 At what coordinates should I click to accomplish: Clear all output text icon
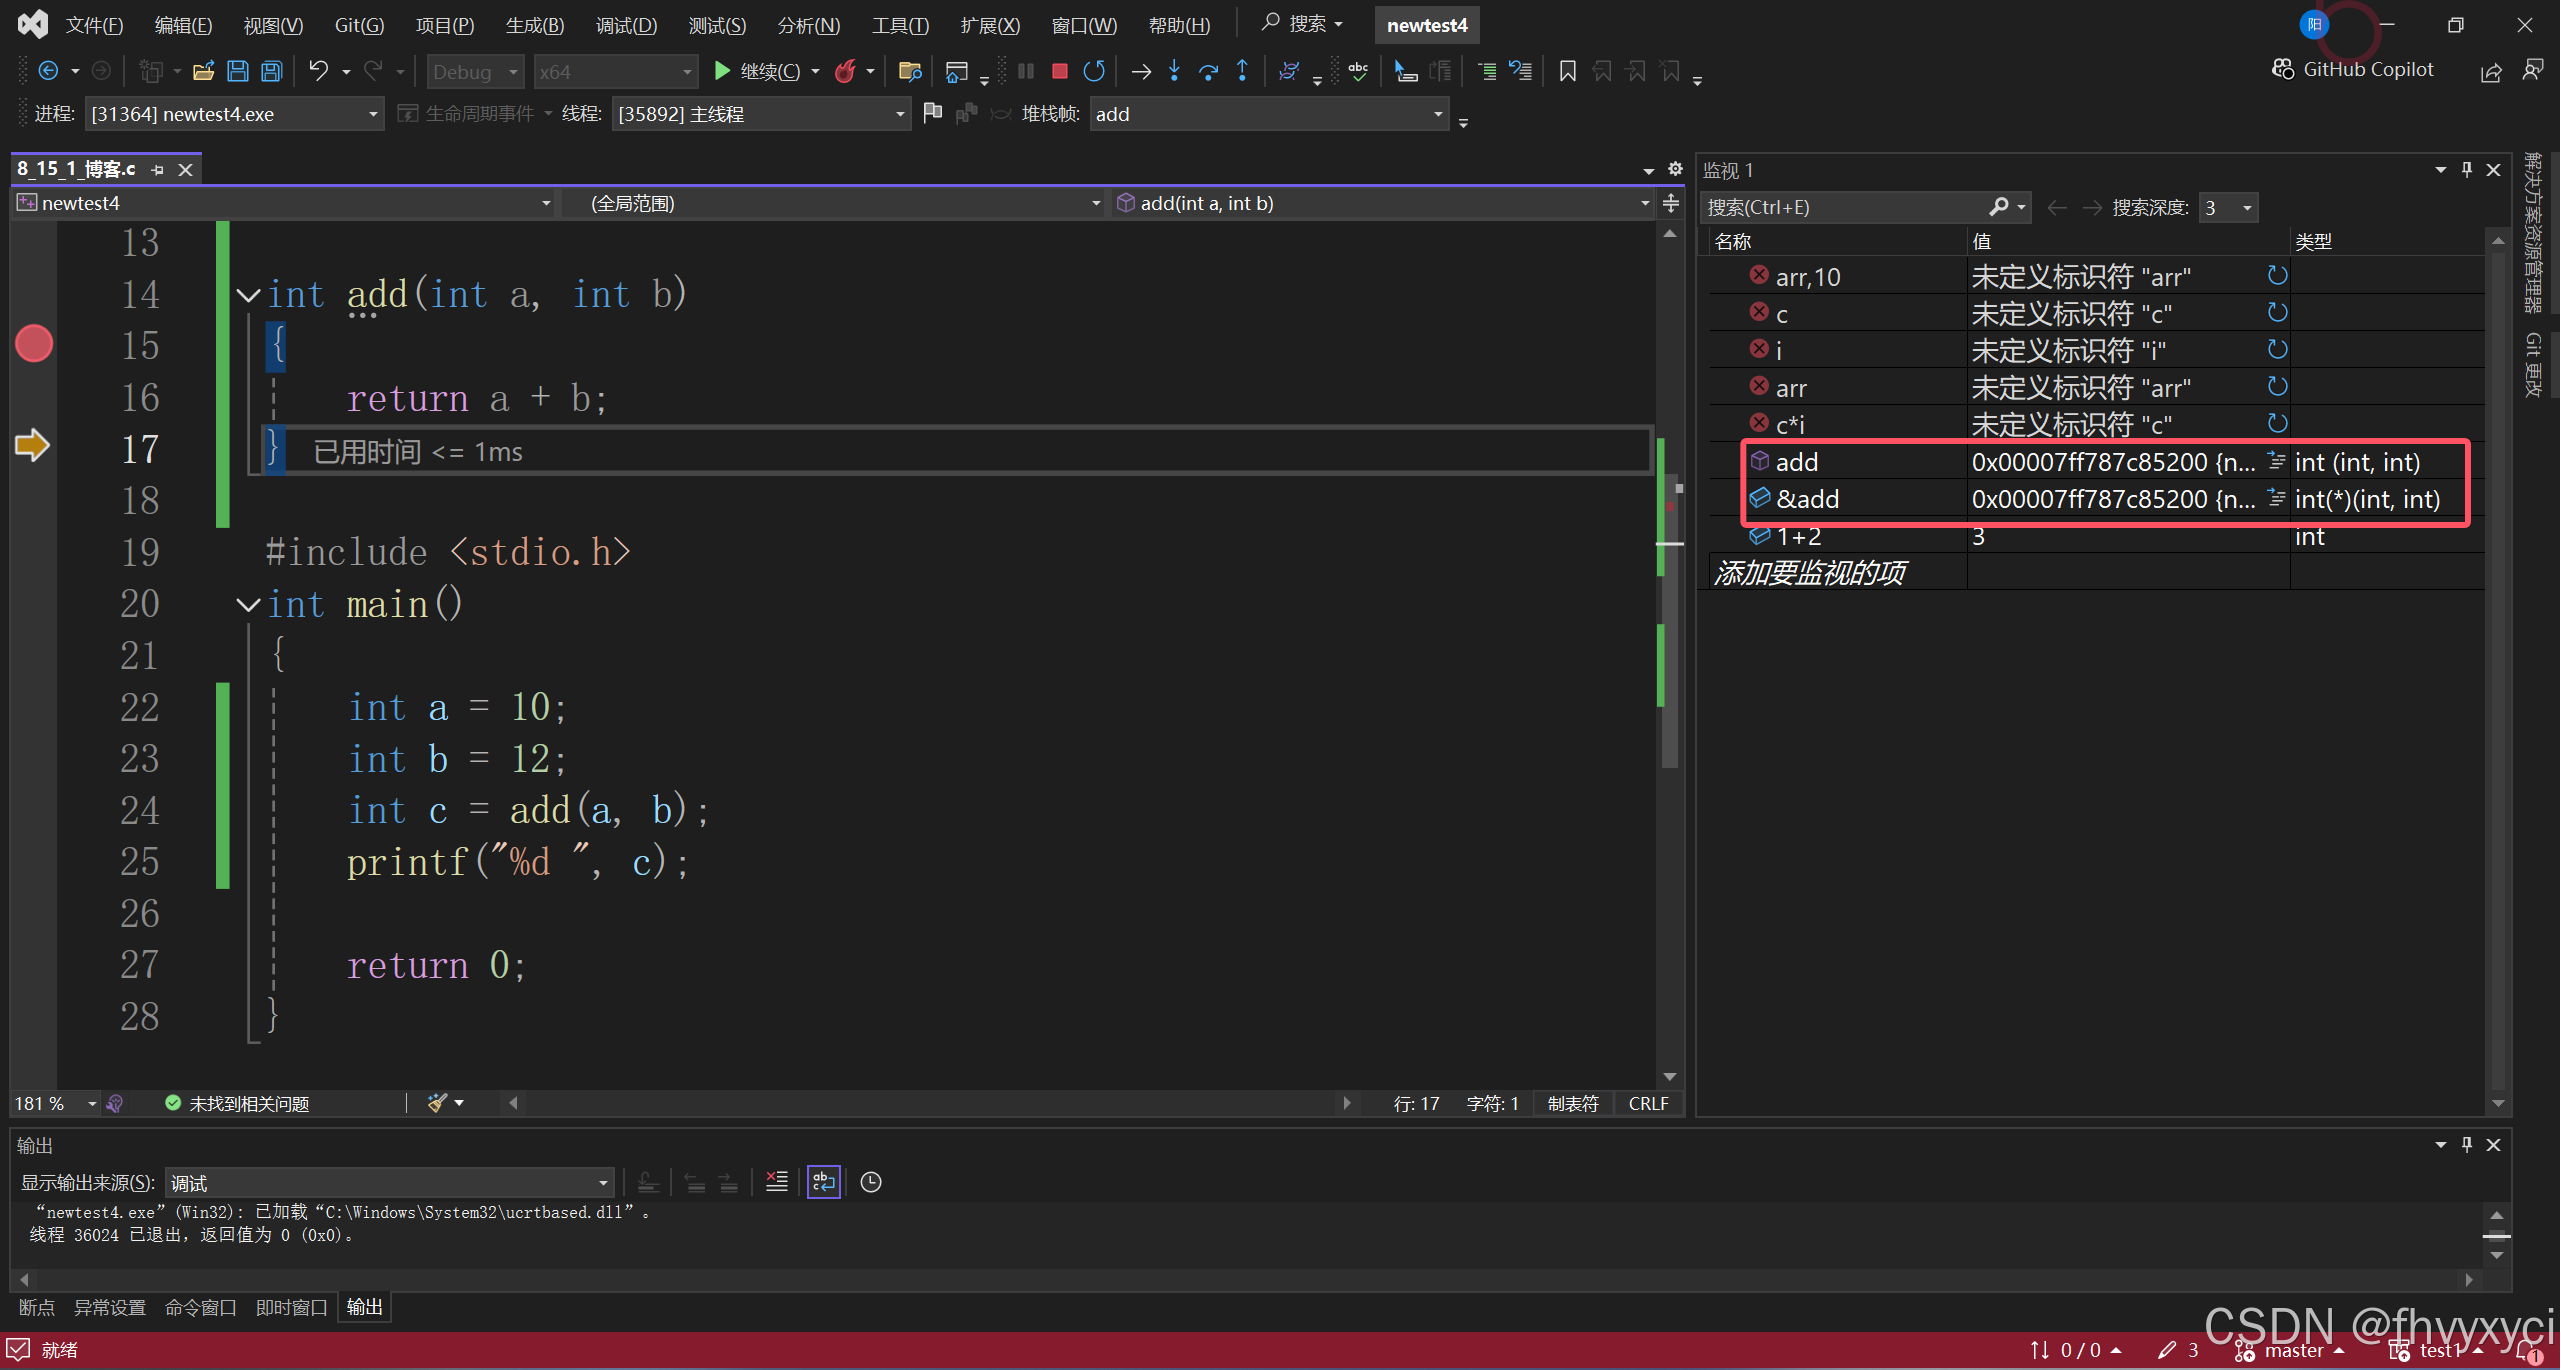[x=776, y=1182]
